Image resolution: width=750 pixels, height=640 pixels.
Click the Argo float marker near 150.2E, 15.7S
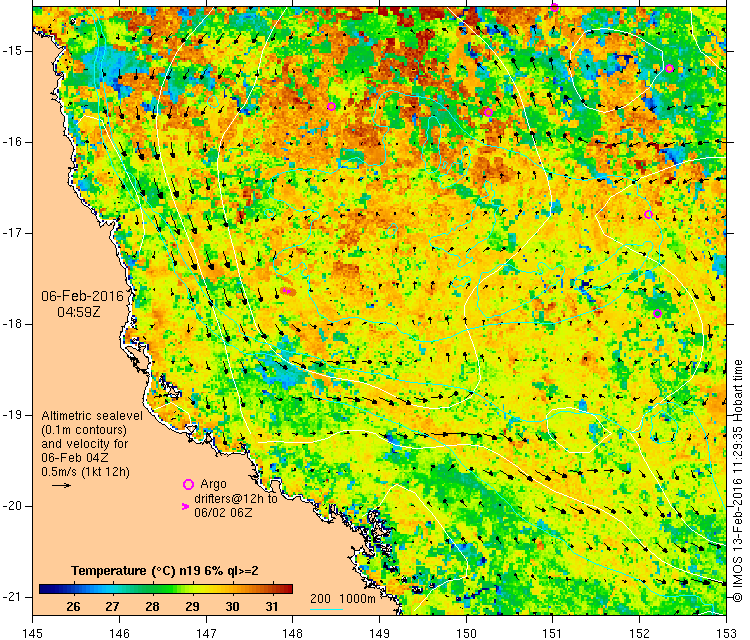[488, 113]
